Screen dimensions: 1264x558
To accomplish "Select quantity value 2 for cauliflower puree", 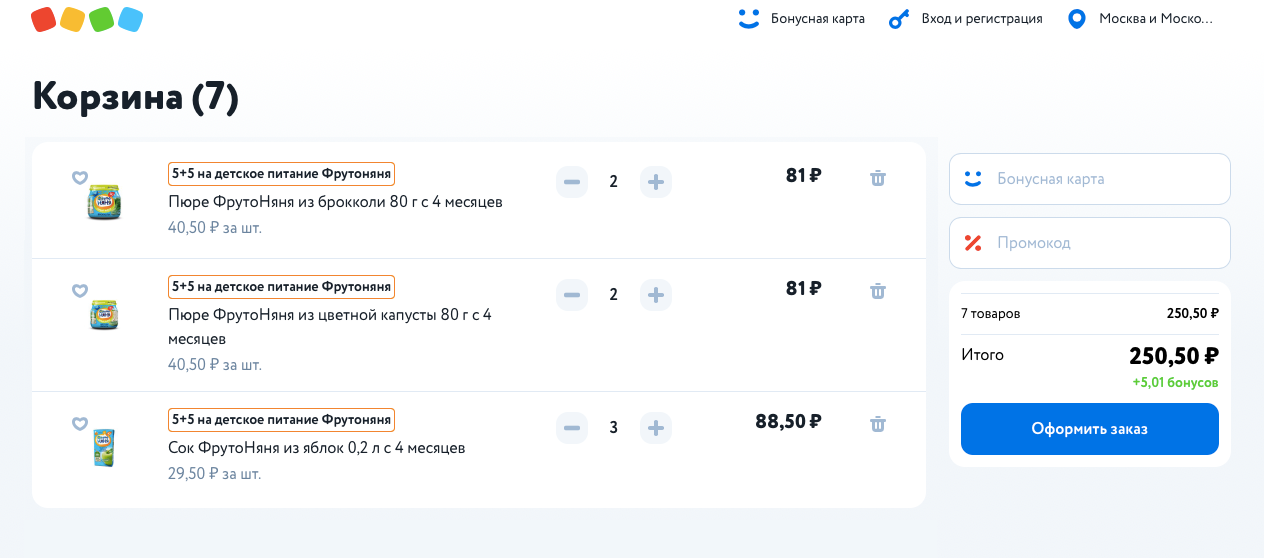I will click(614, 295).
